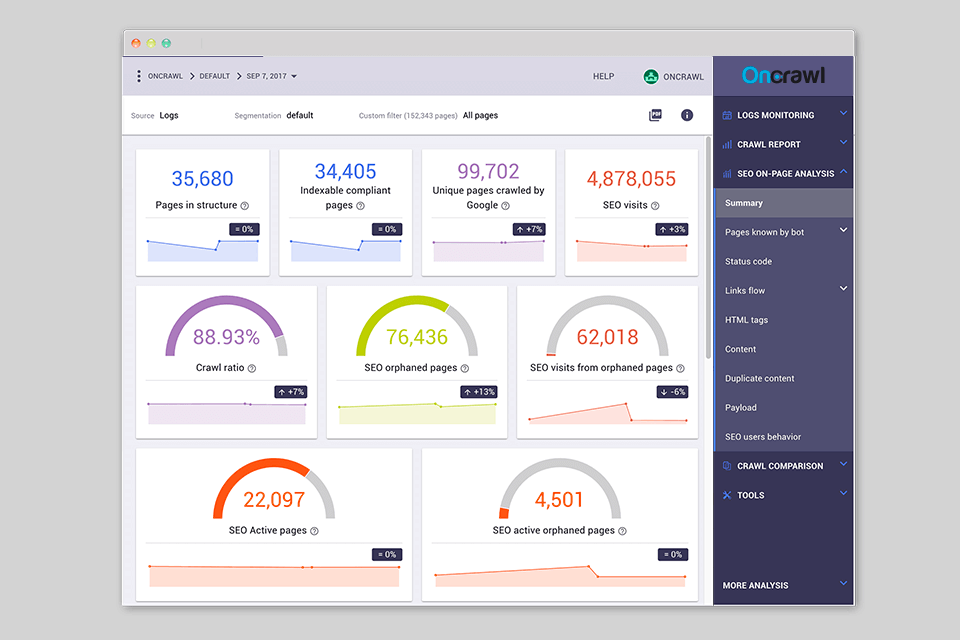Open help tooltip for SEO Active pages

click(x=314, y=531)
